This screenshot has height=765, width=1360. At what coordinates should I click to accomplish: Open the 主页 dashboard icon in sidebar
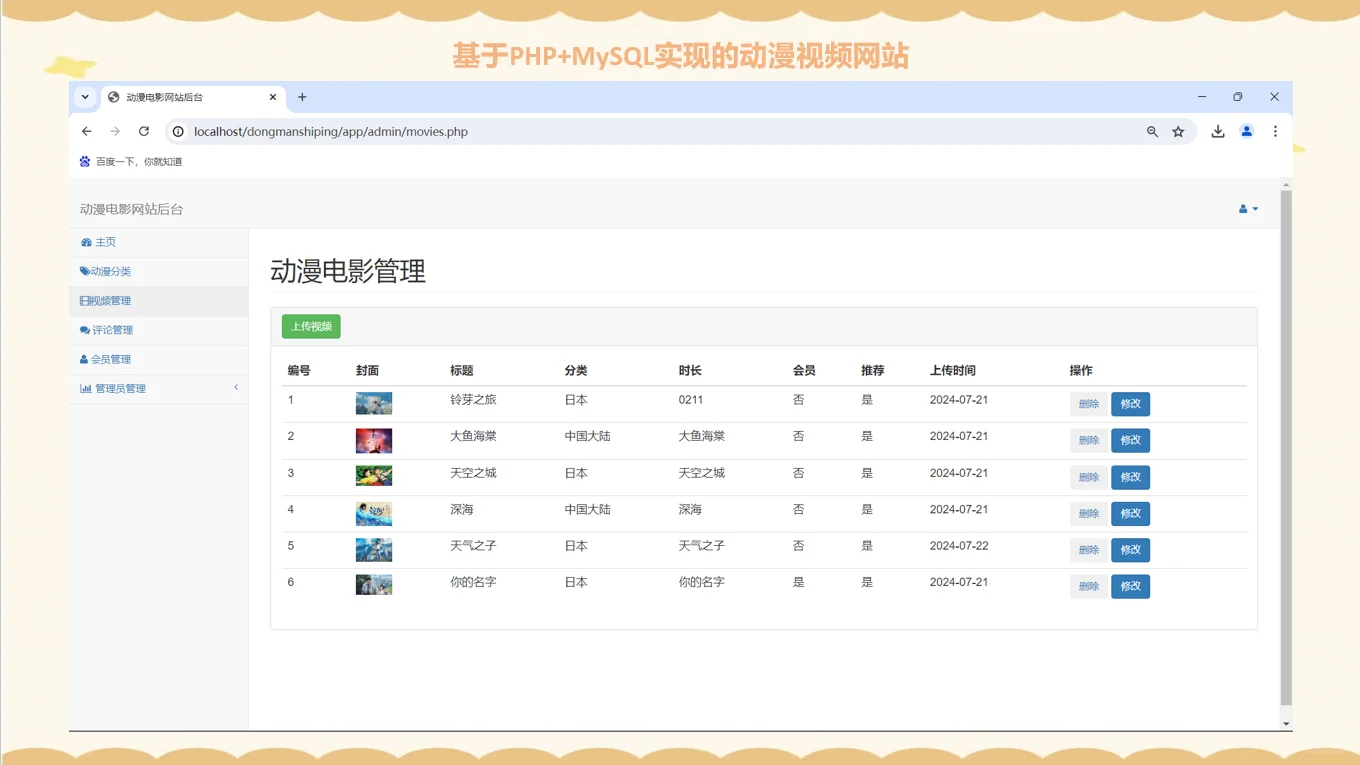84,241
